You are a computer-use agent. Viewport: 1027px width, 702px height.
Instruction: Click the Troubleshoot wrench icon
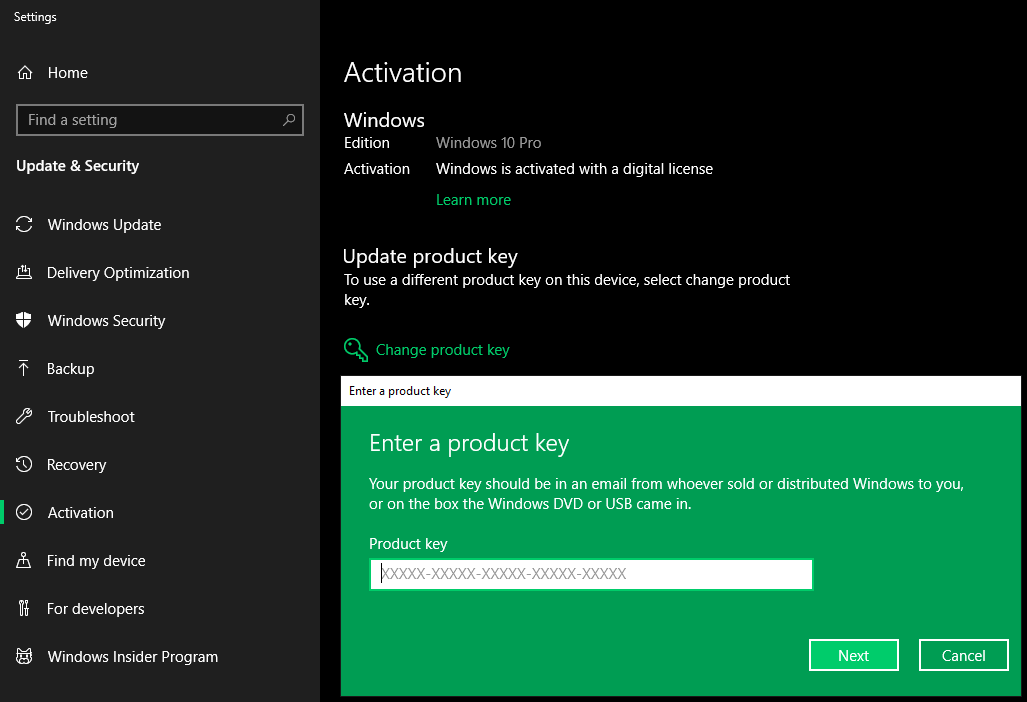[x=24, y=416]
